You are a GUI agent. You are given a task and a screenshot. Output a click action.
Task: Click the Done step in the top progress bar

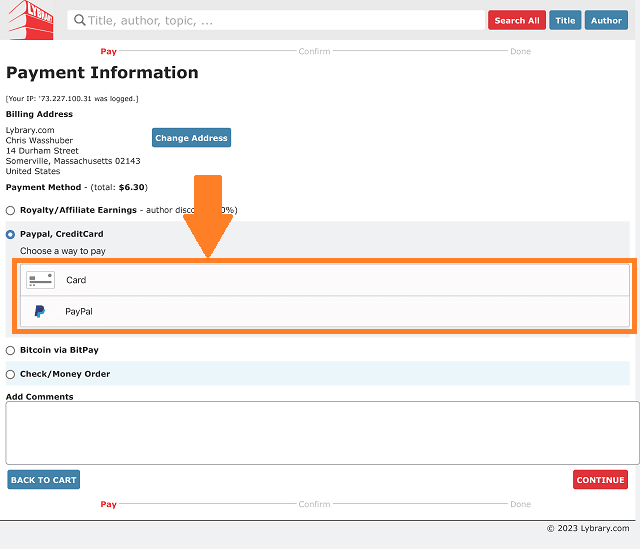click(520, 51)
